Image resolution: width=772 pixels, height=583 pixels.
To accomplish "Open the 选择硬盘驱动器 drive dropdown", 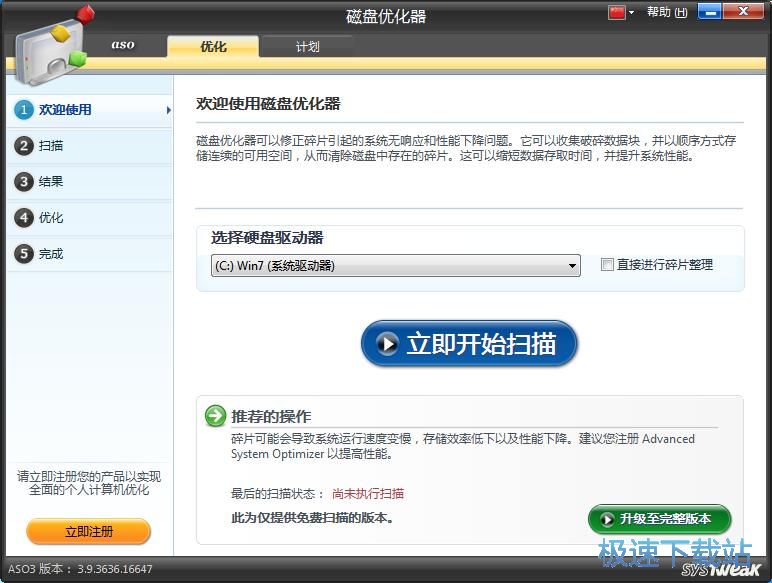I will click(396, 265).
